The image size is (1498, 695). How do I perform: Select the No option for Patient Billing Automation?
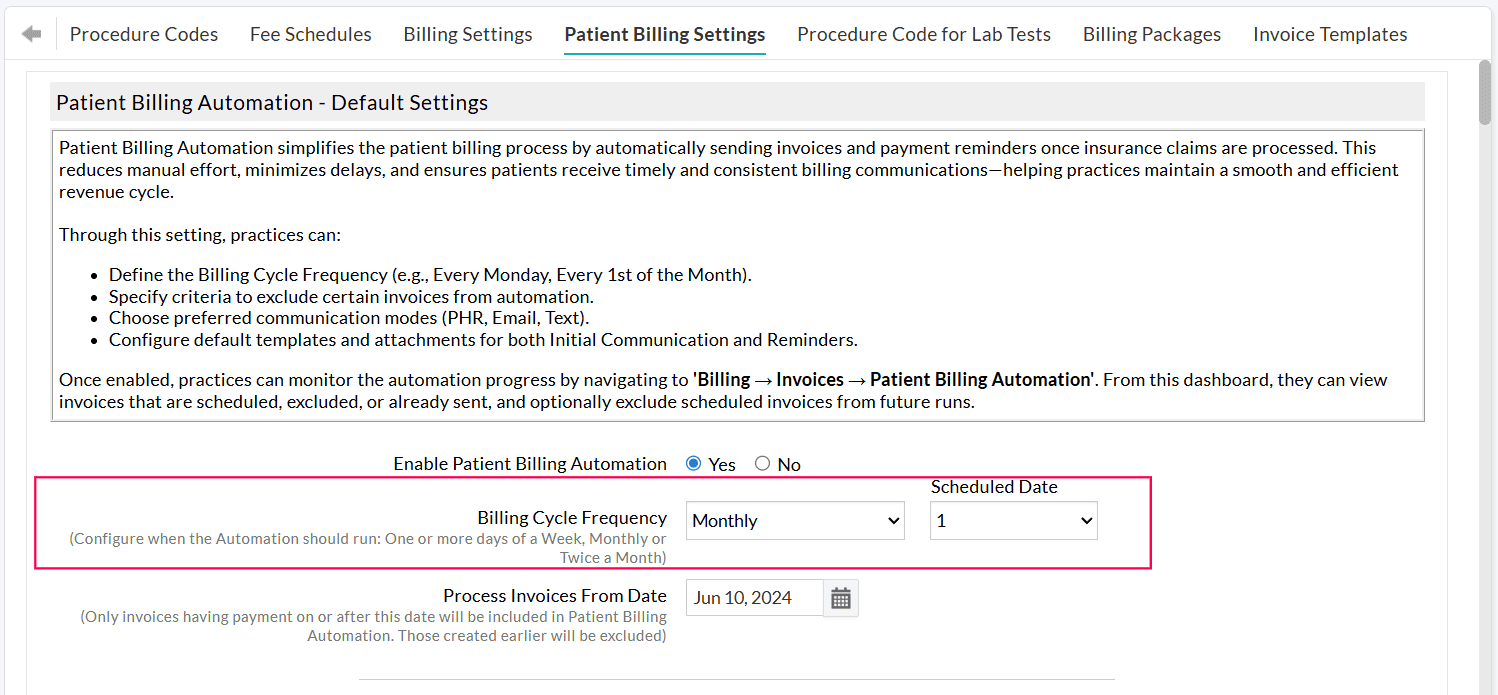[761, 463]
